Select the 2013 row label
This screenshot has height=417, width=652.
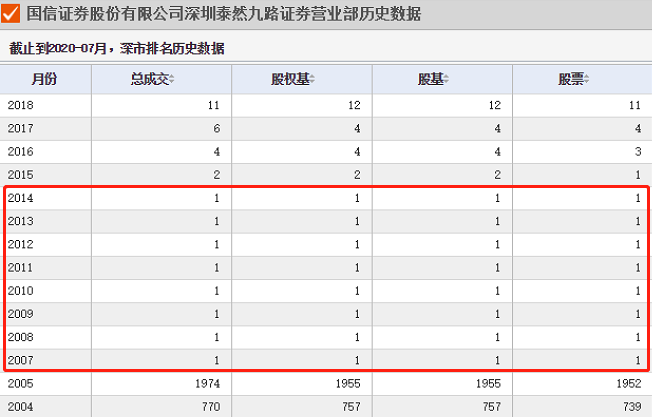[20, 221]
